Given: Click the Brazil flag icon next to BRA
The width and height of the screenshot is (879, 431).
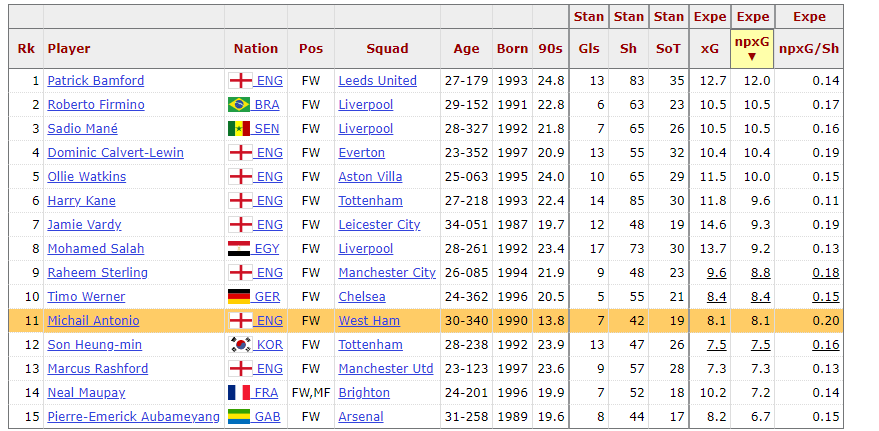Looking at the screenshot, I should [239, 105].
